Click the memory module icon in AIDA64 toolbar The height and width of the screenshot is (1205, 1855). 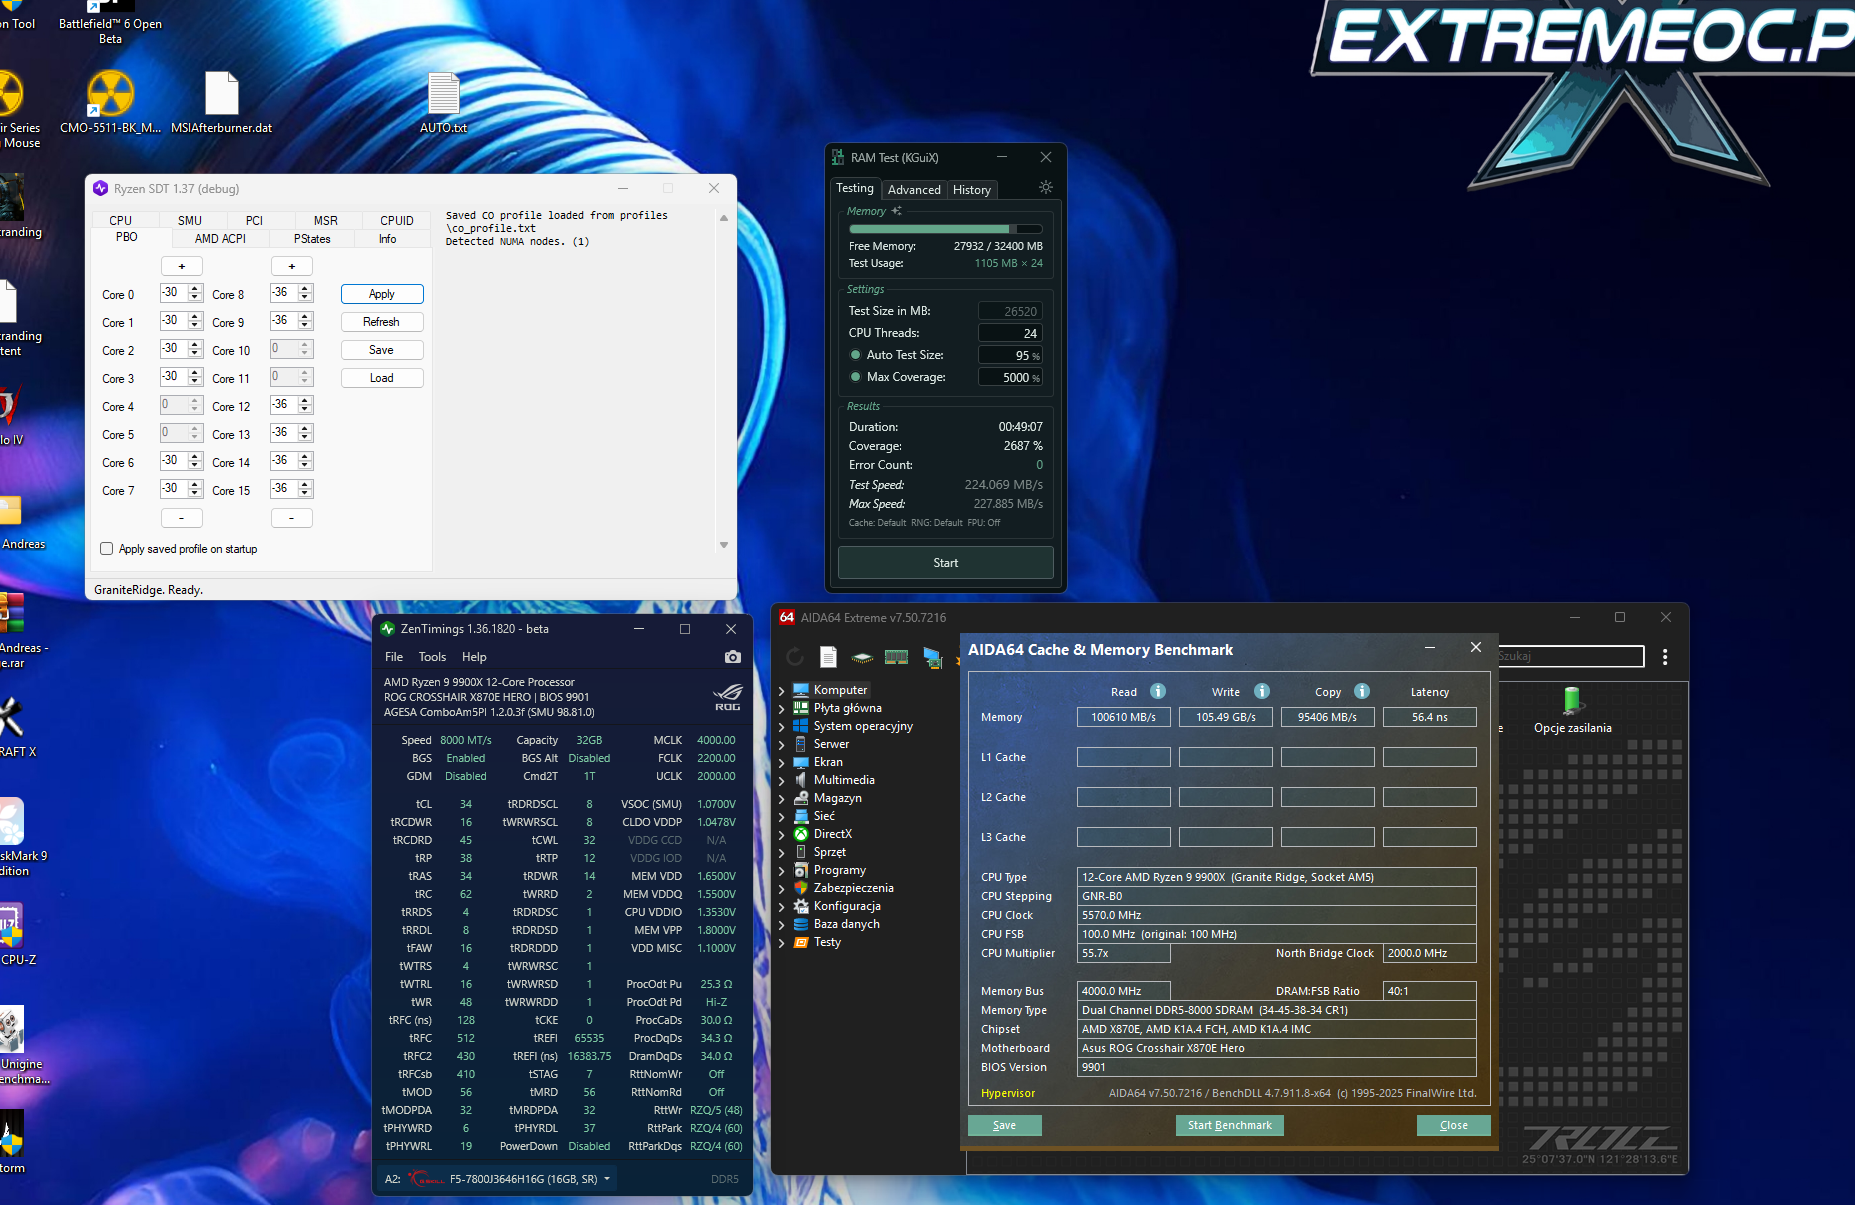tap(896, 657)
